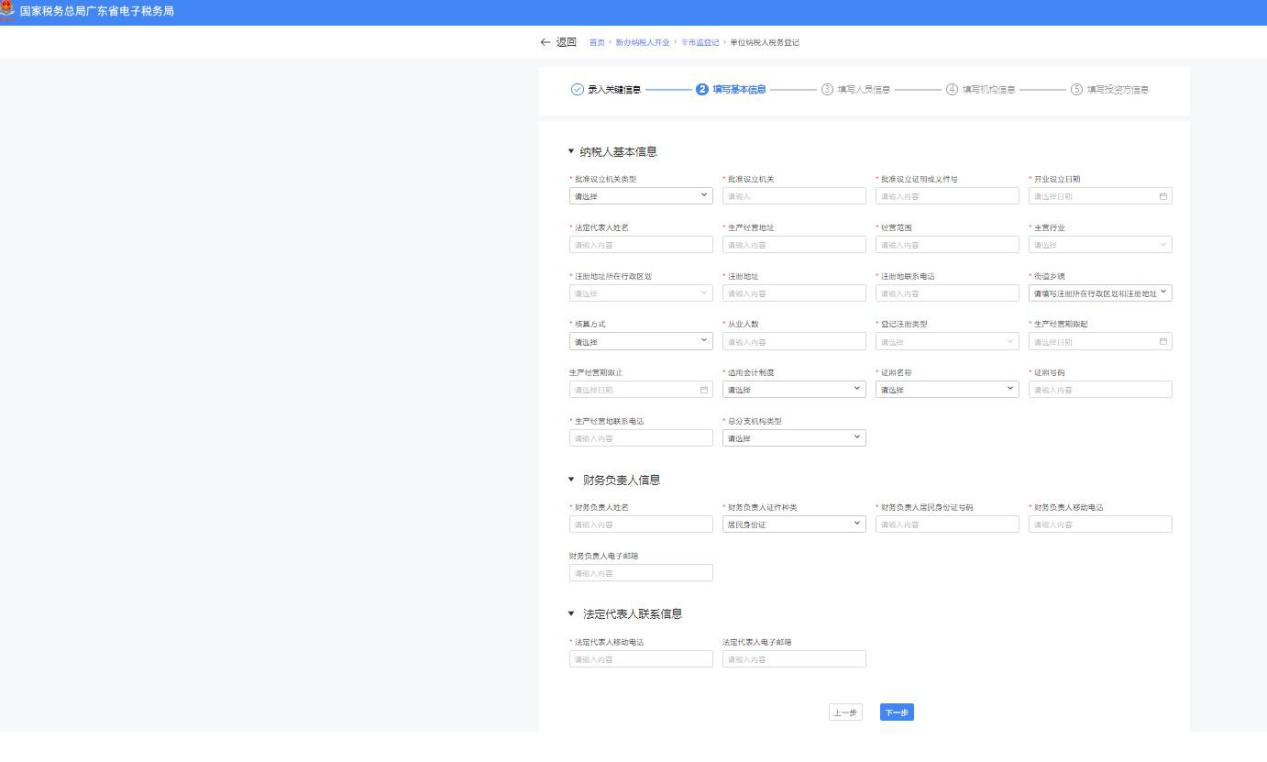This screenshot has width=1267, height=762.
Task: Go to 新办纳税人开业 breadcrumb
Action: (642, 42)
